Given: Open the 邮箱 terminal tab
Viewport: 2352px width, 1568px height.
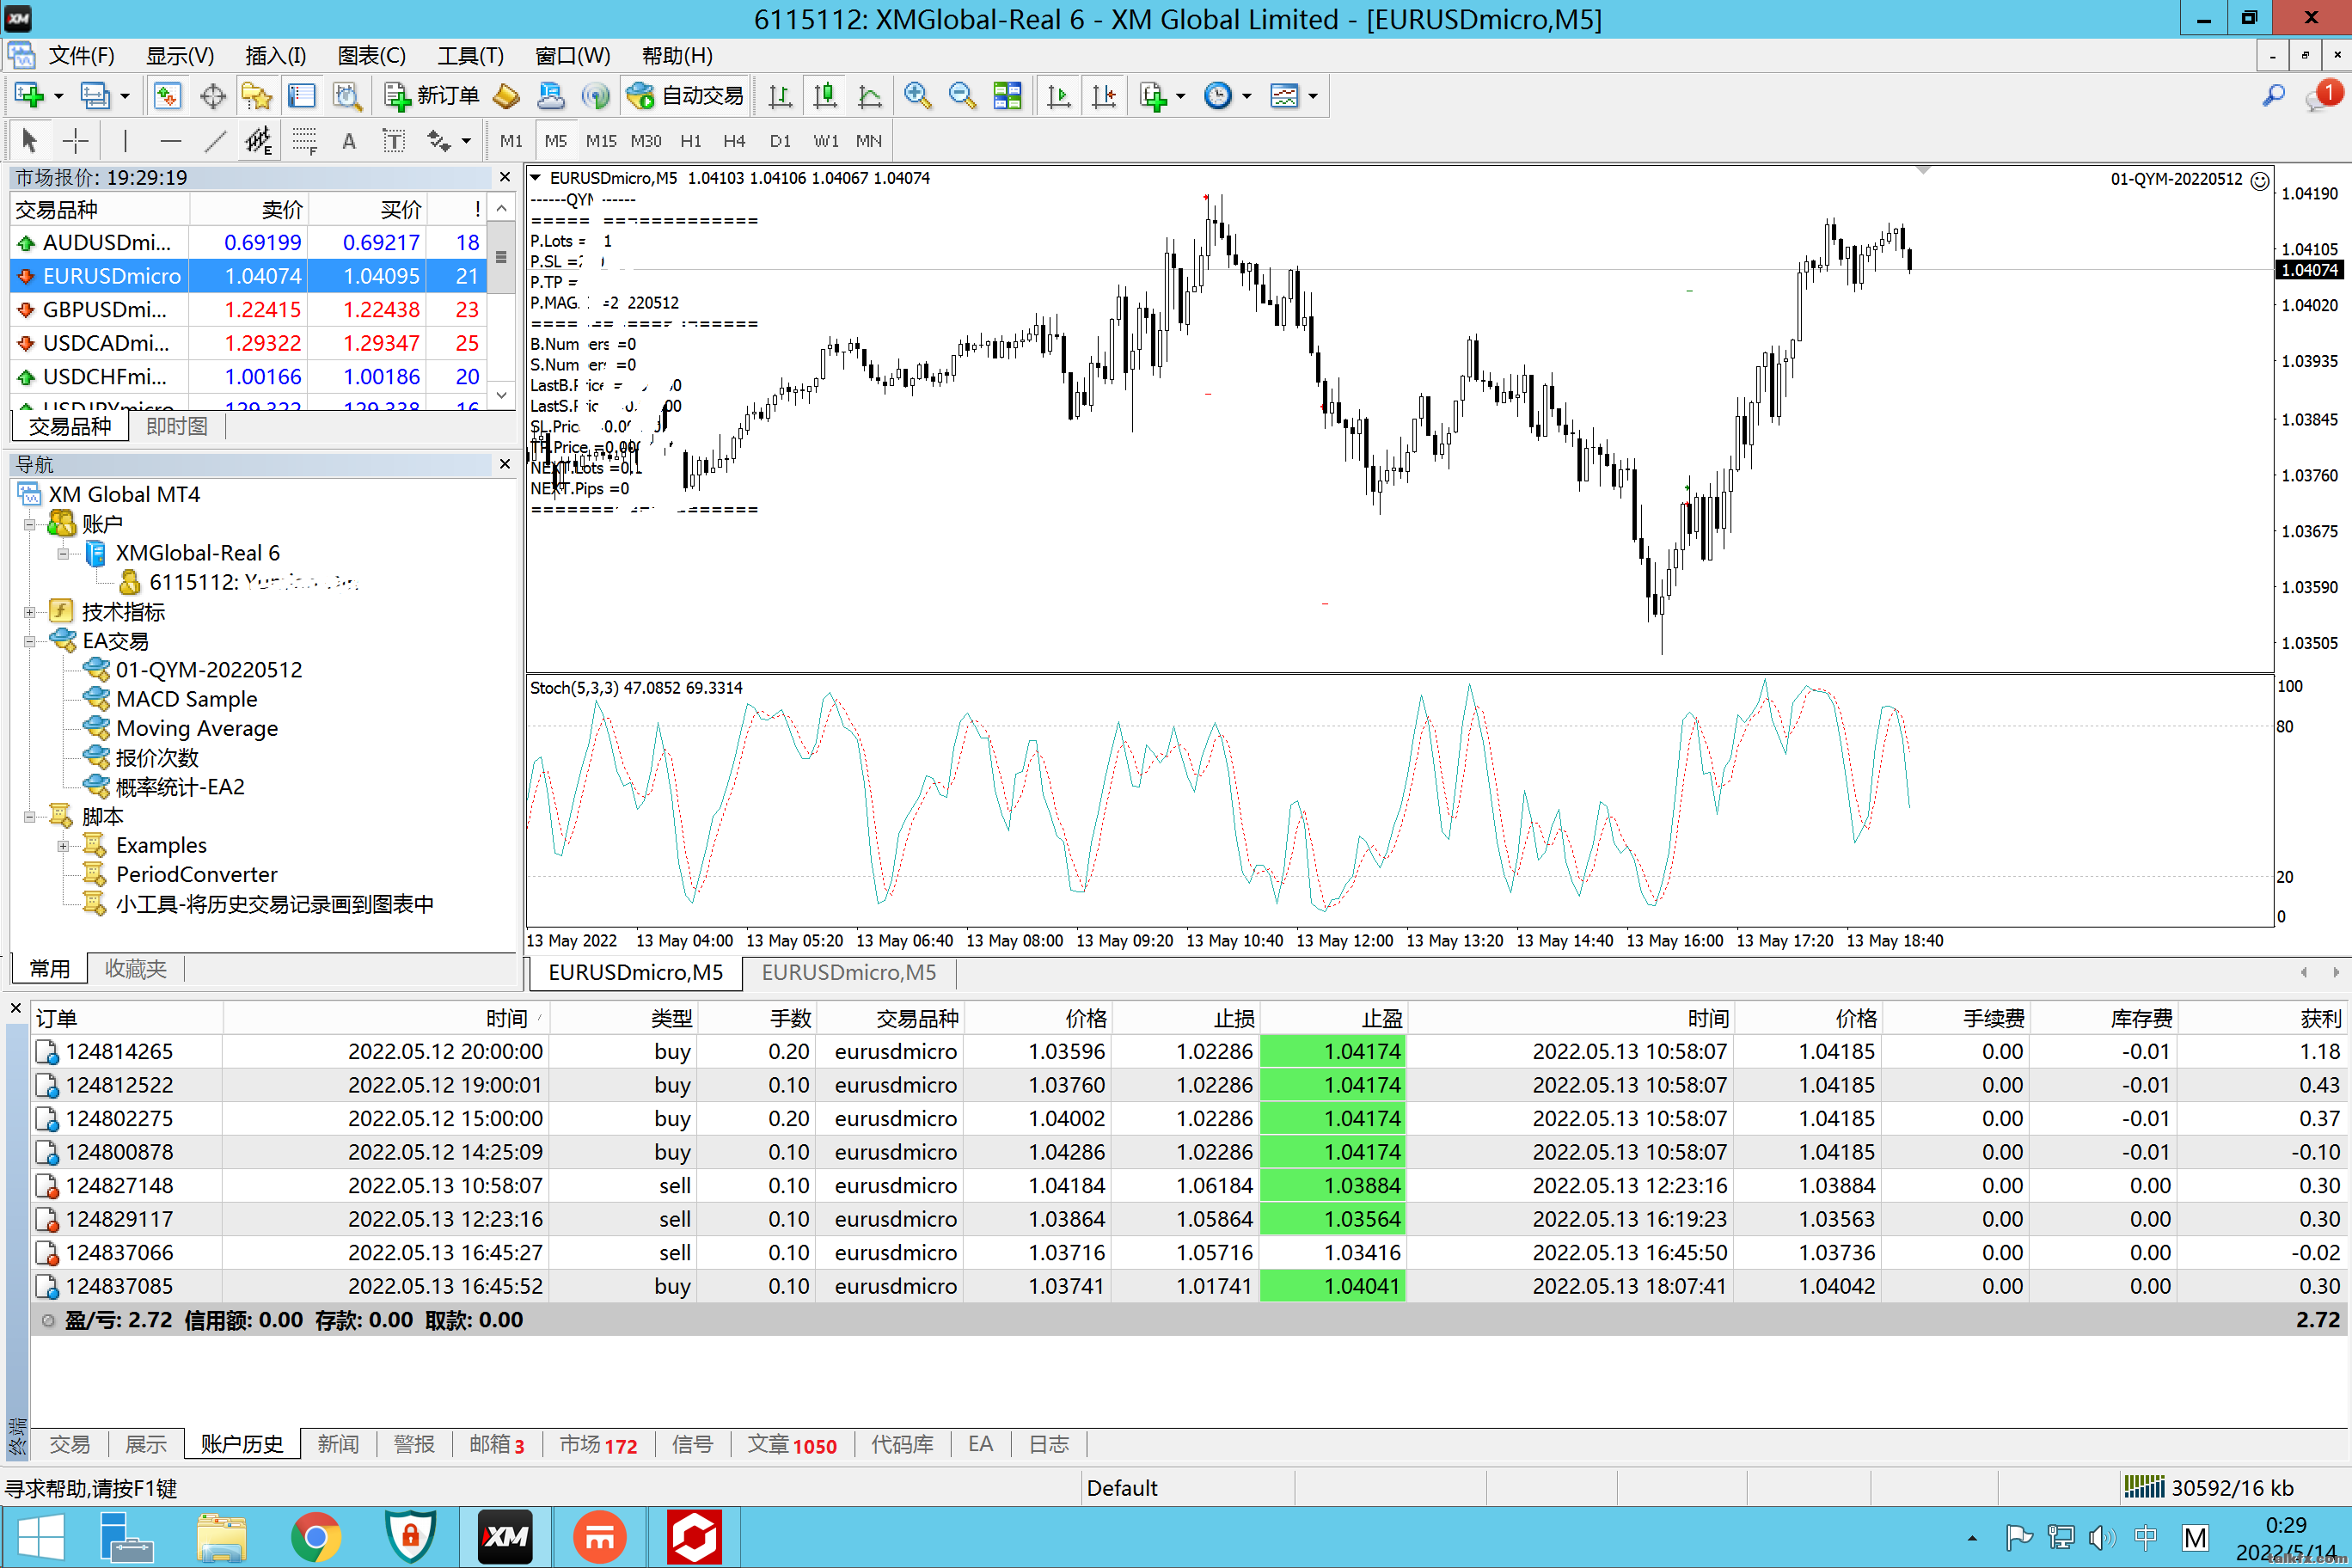Looking at the screenshot, I should point(496,1445).
